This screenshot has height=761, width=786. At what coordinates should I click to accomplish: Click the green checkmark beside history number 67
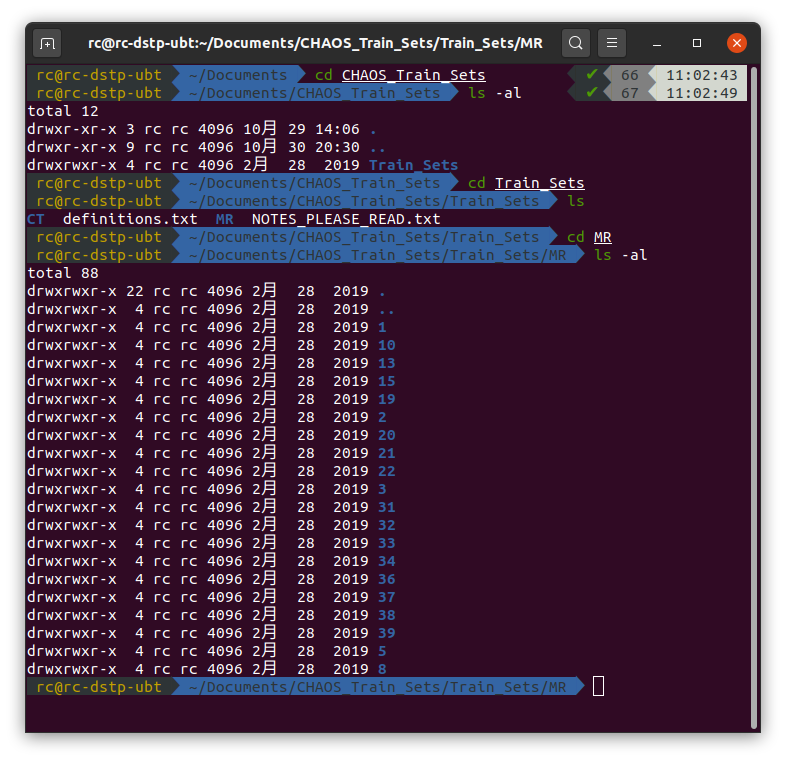click(x=592, y=93)
